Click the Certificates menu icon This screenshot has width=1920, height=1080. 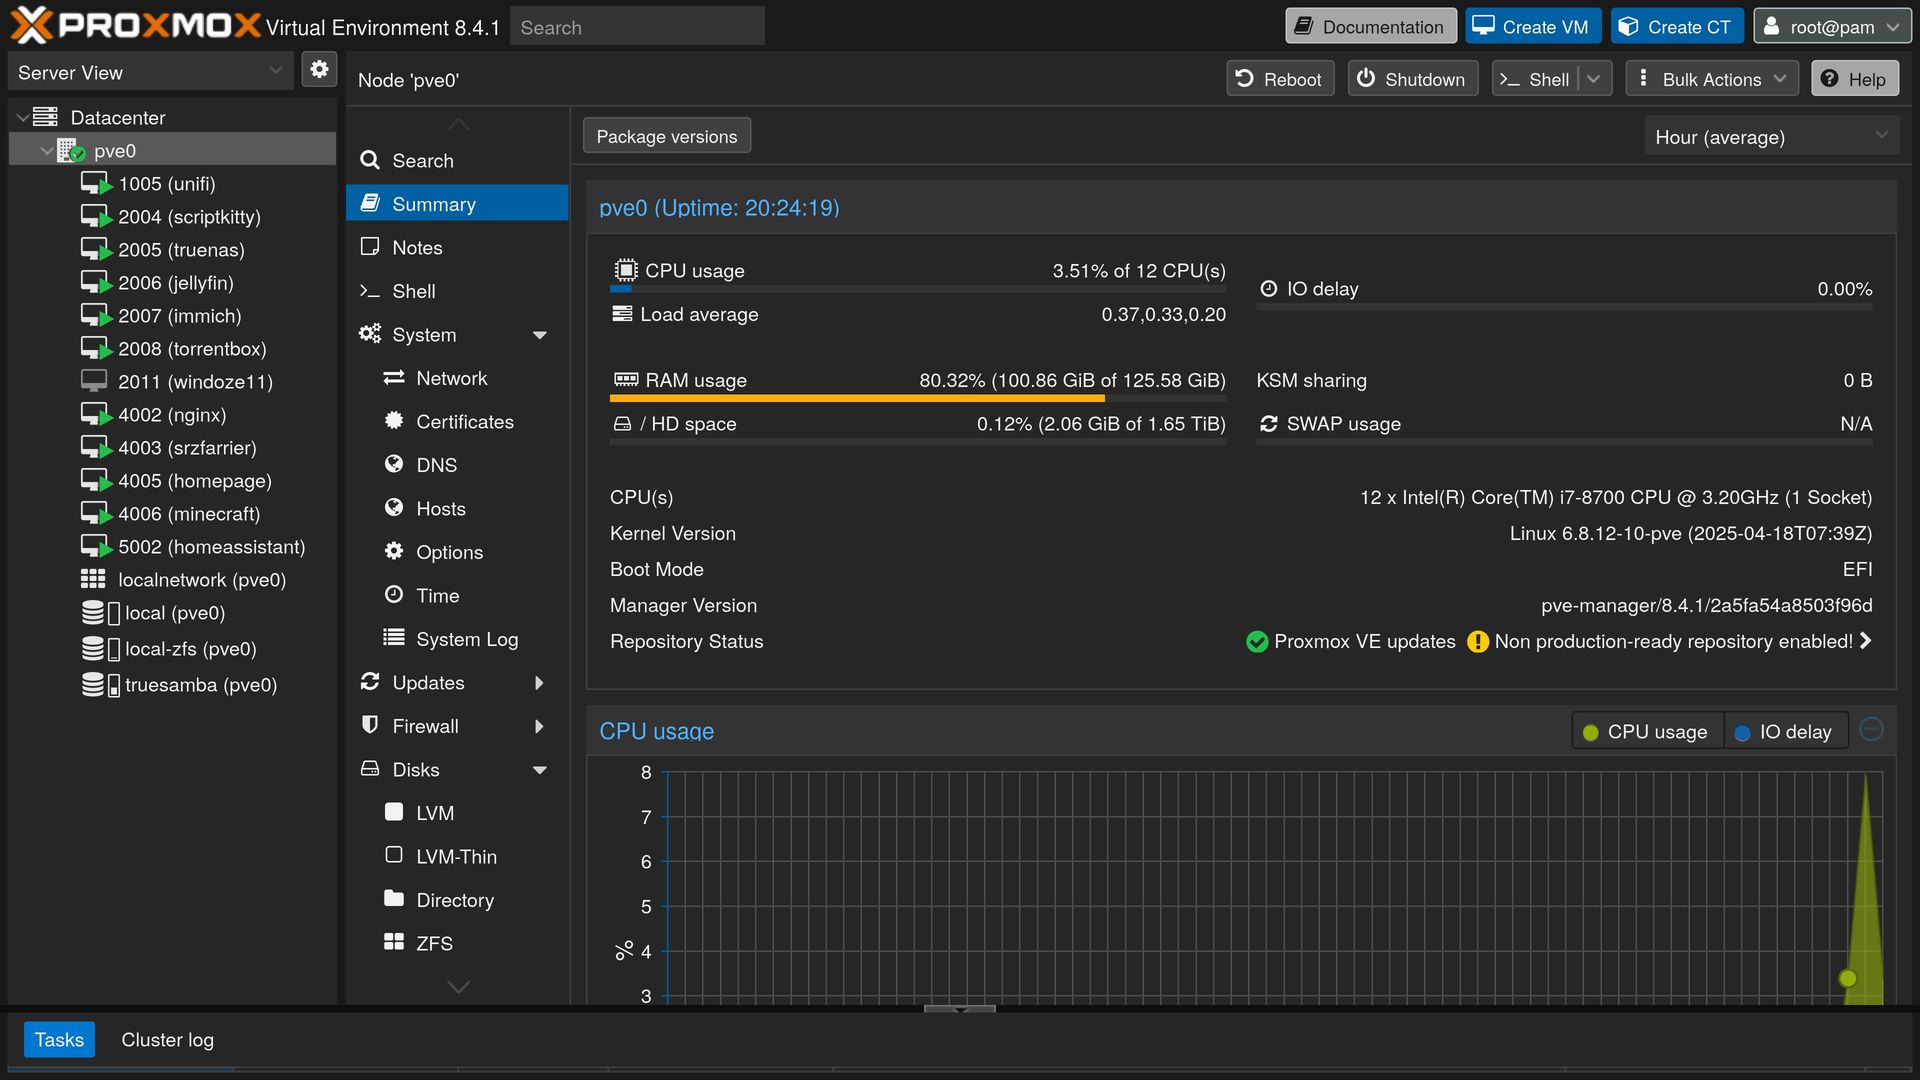(394, 421)
